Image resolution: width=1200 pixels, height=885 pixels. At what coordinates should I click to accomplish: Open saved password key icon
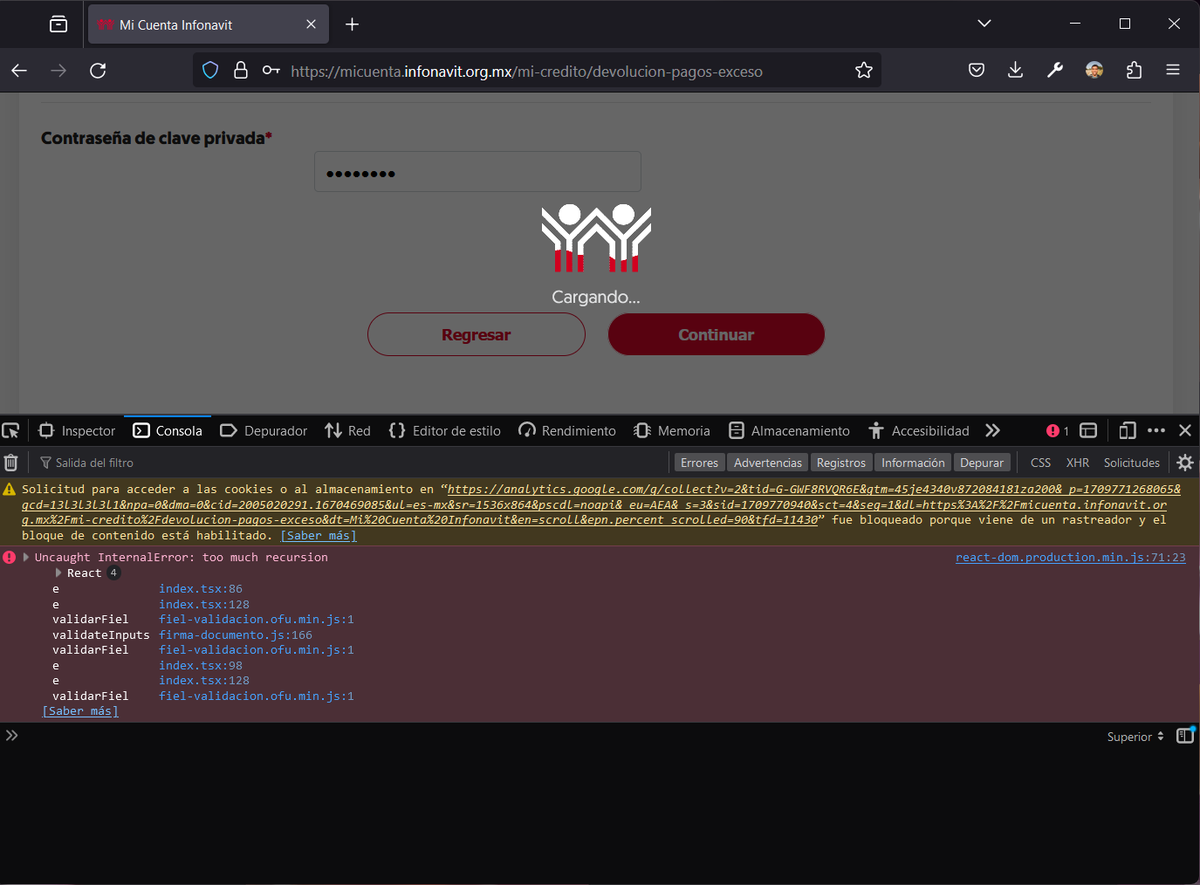[271, 70]
